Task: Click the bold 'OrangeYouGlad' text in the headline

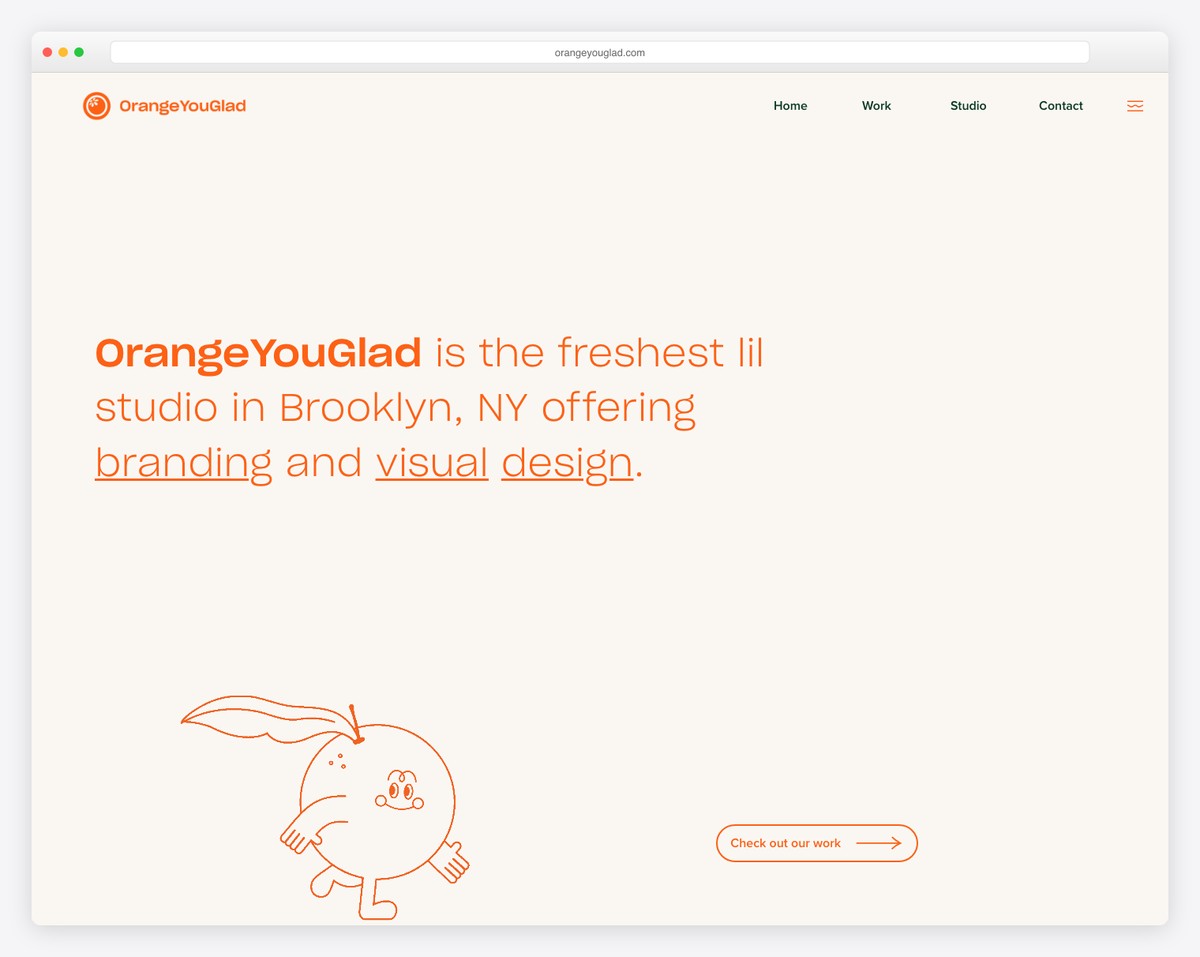Action: 257,352
